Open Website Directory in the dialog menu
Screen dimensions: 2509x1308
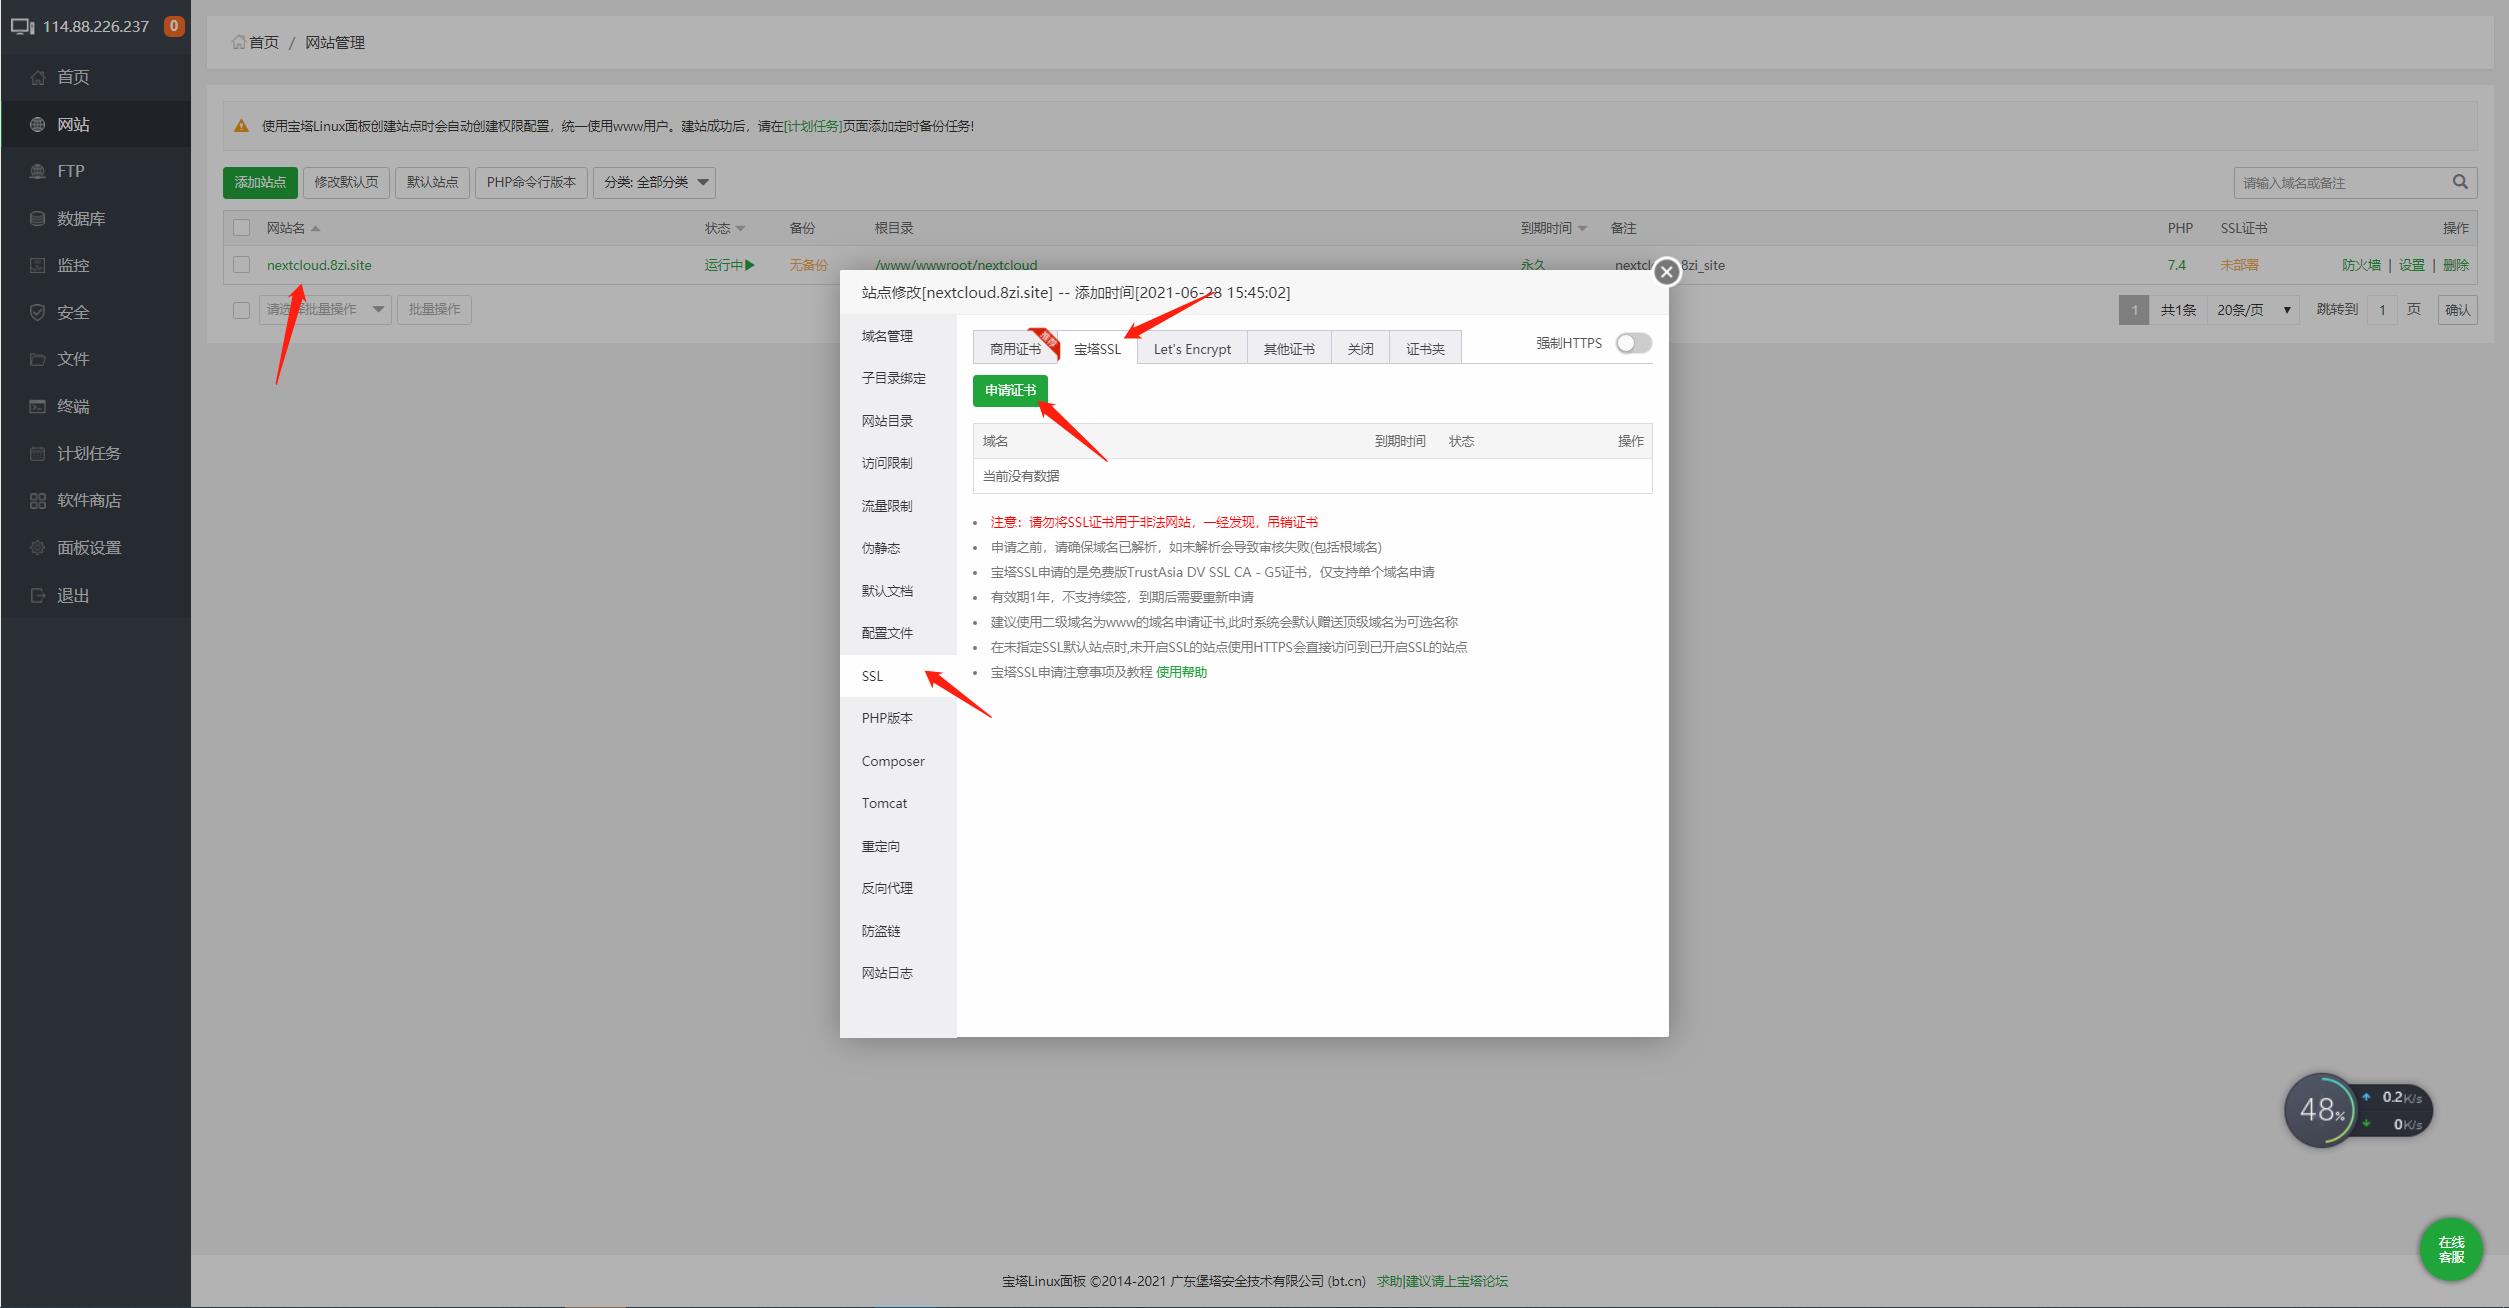point(898,421)
